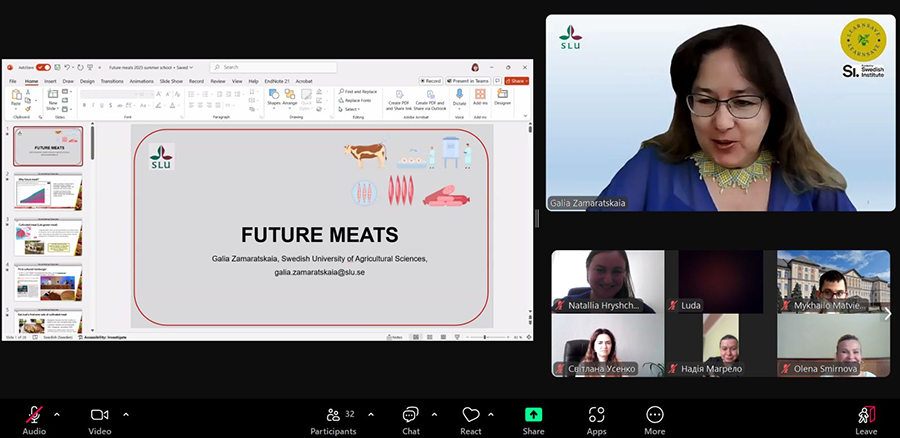Open Zoom Apps
The image size is (900, 438).
596,420
